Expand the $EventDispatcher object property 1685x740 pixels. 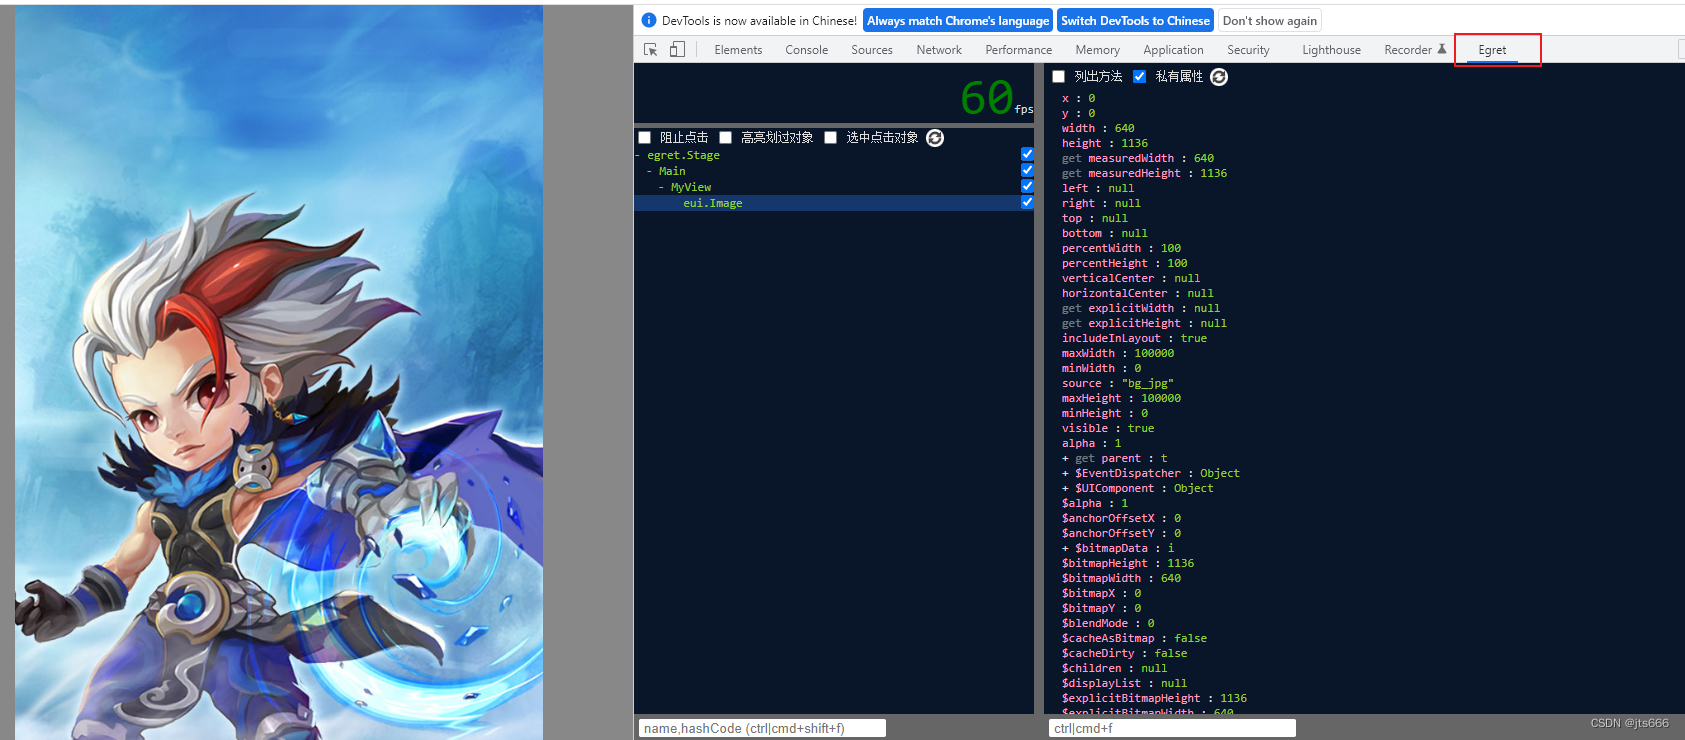pyautogui.click(x=1066, y=474)
